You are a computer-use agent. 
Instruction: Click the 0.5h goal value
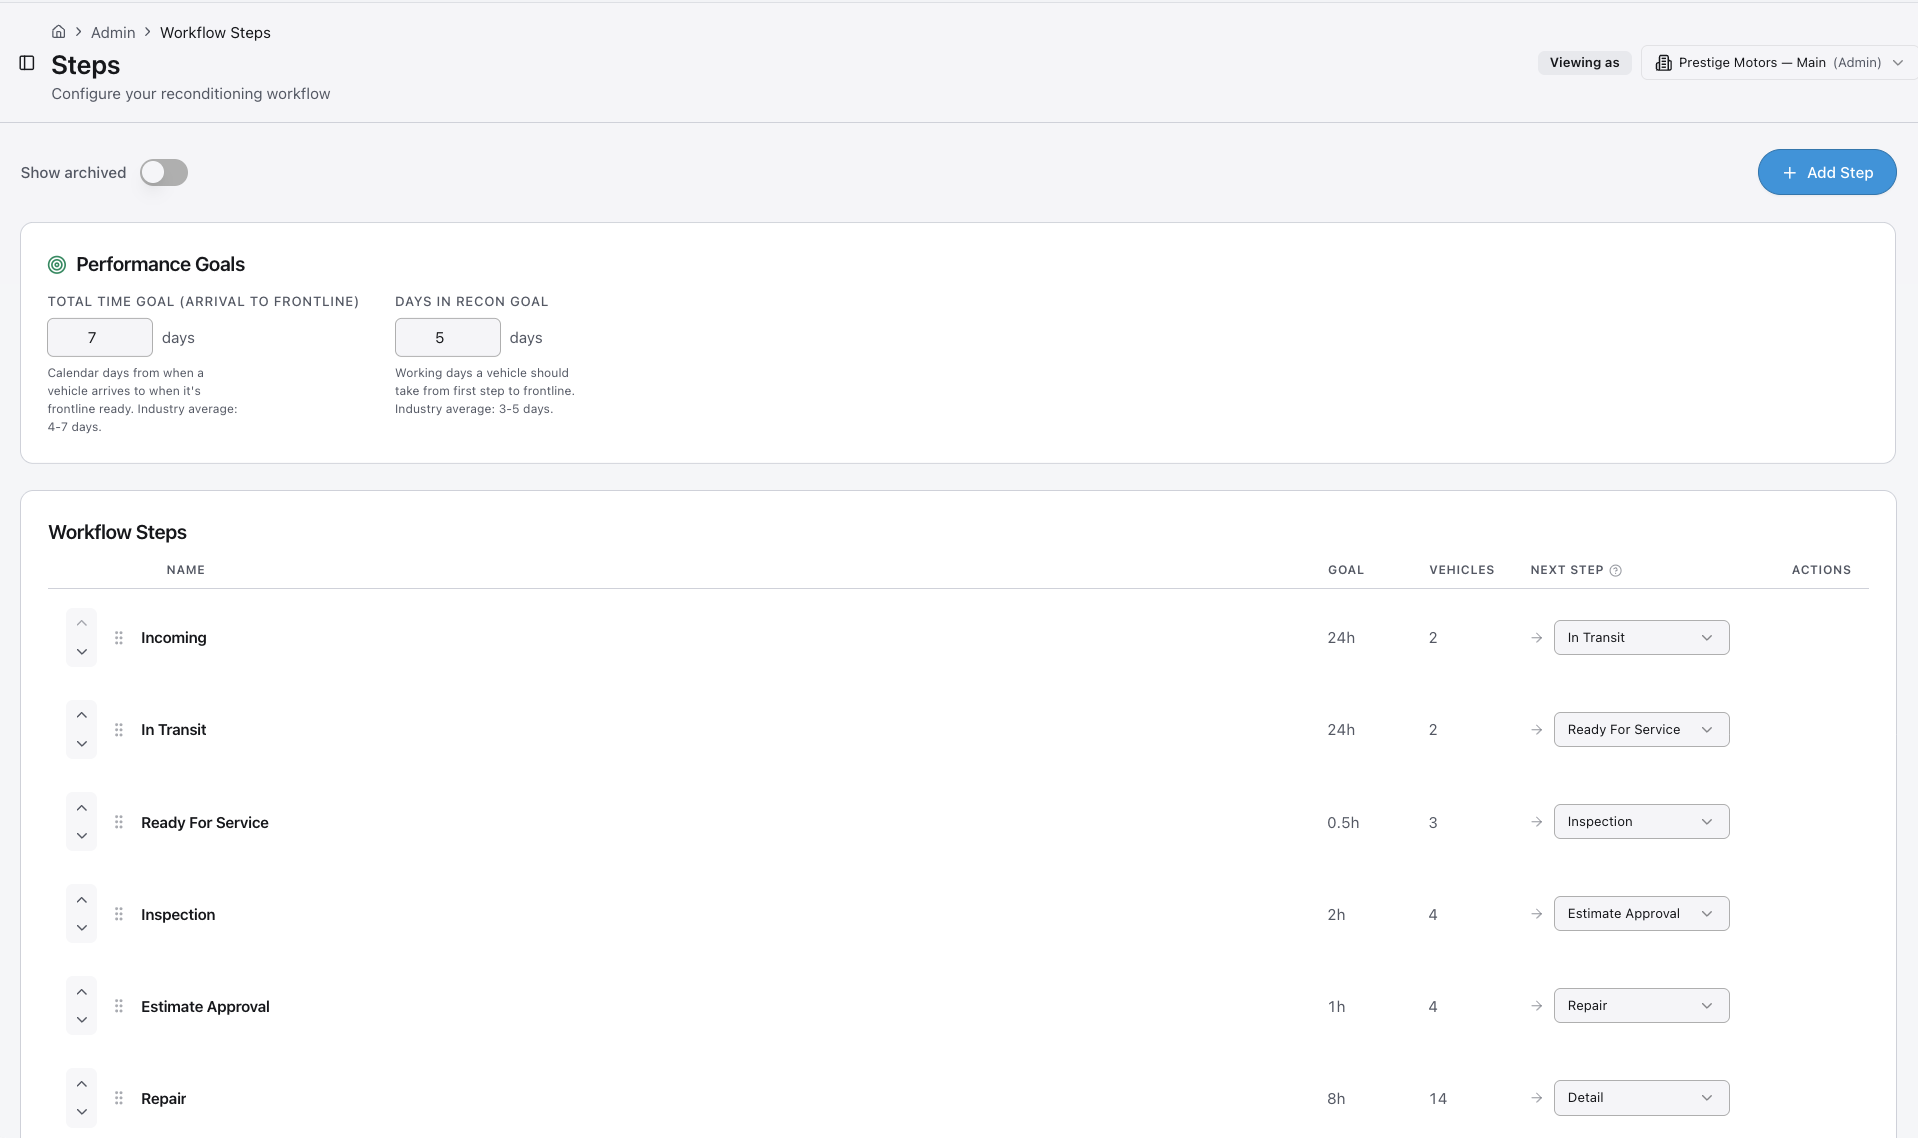coord(1343,823)
